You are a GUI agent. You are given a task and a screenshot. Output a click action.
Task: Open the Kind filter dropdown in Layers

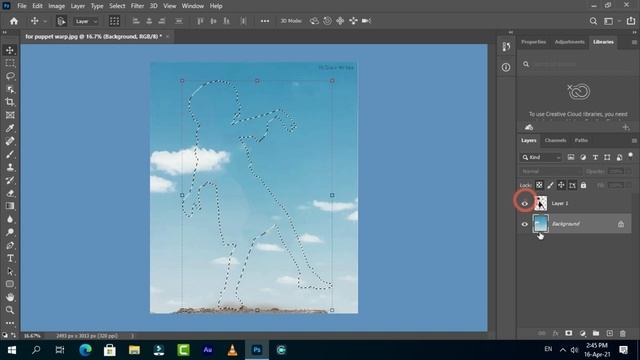pos(541,158)
